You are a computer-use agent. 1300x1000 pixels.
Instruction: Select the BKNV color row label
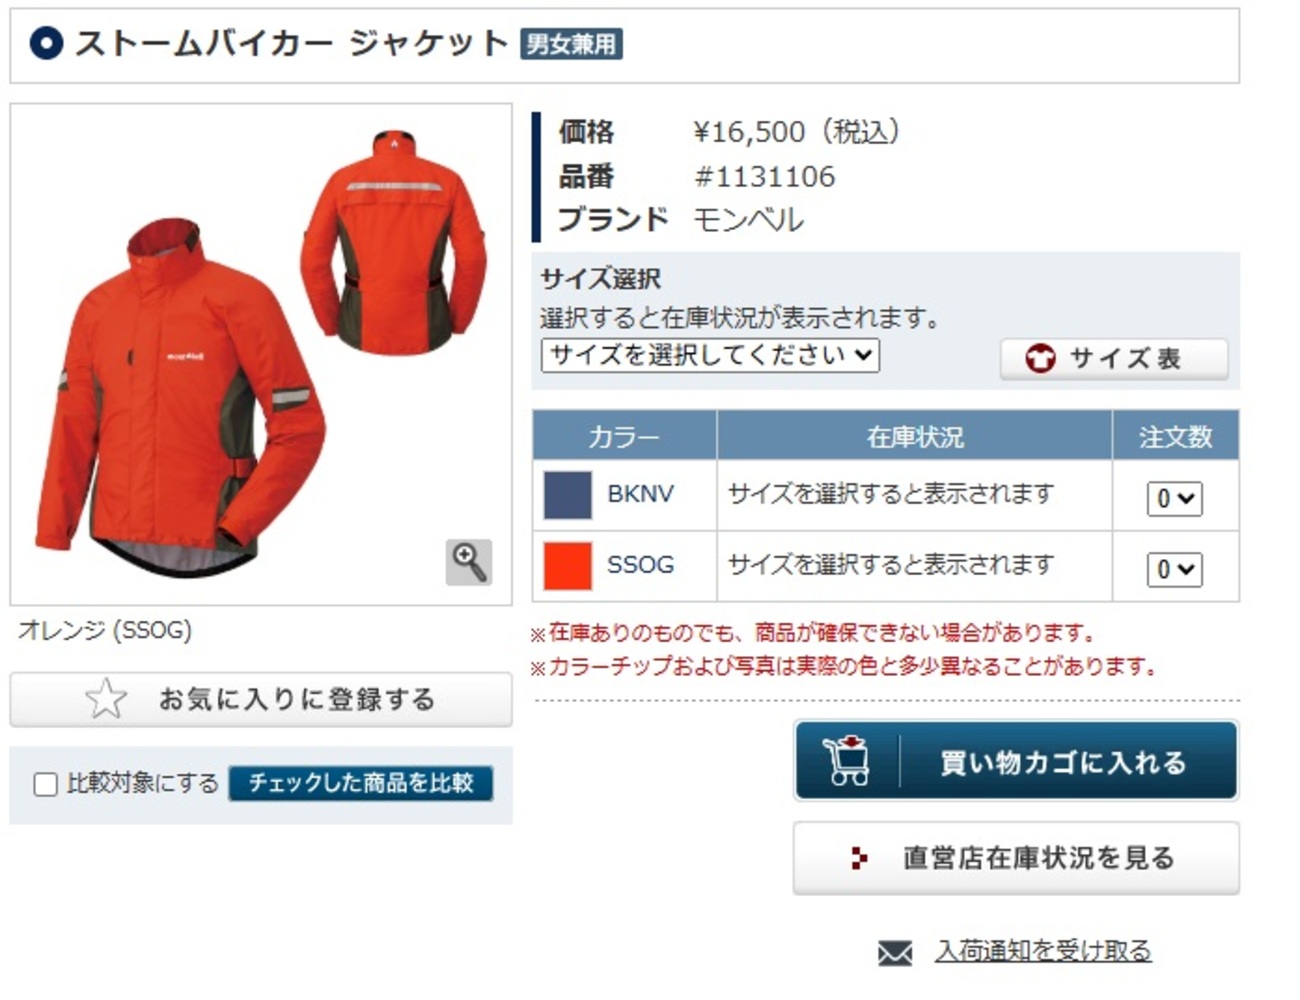(x=640, y=494)
